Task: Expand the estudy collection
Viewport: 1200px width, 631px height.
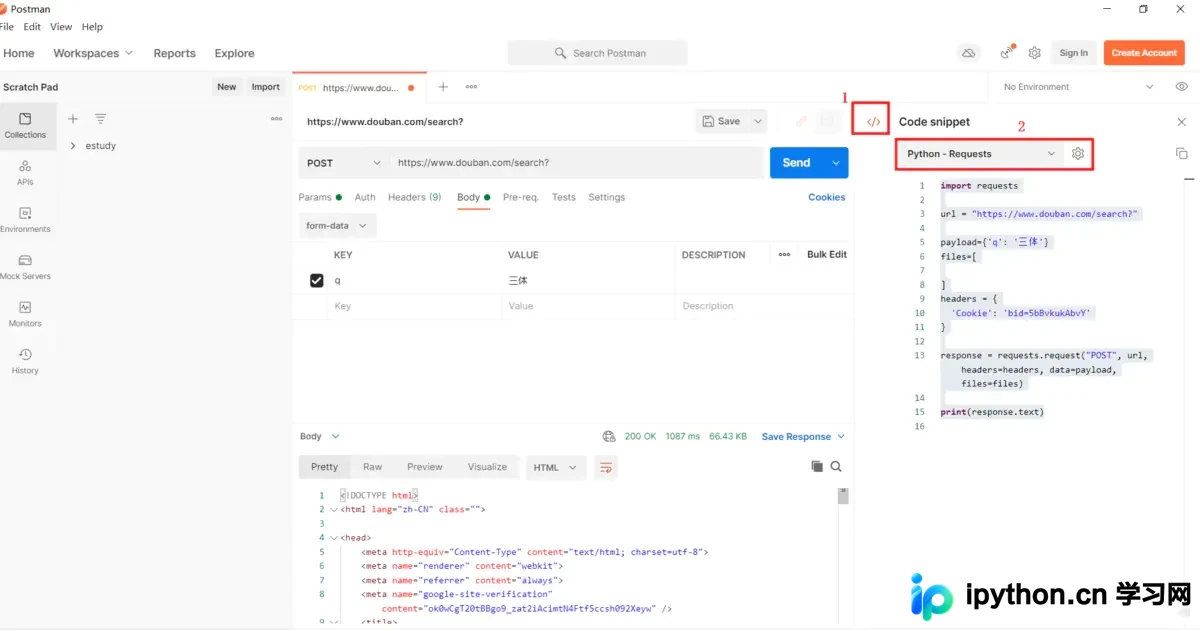Action: pos(73,146)
